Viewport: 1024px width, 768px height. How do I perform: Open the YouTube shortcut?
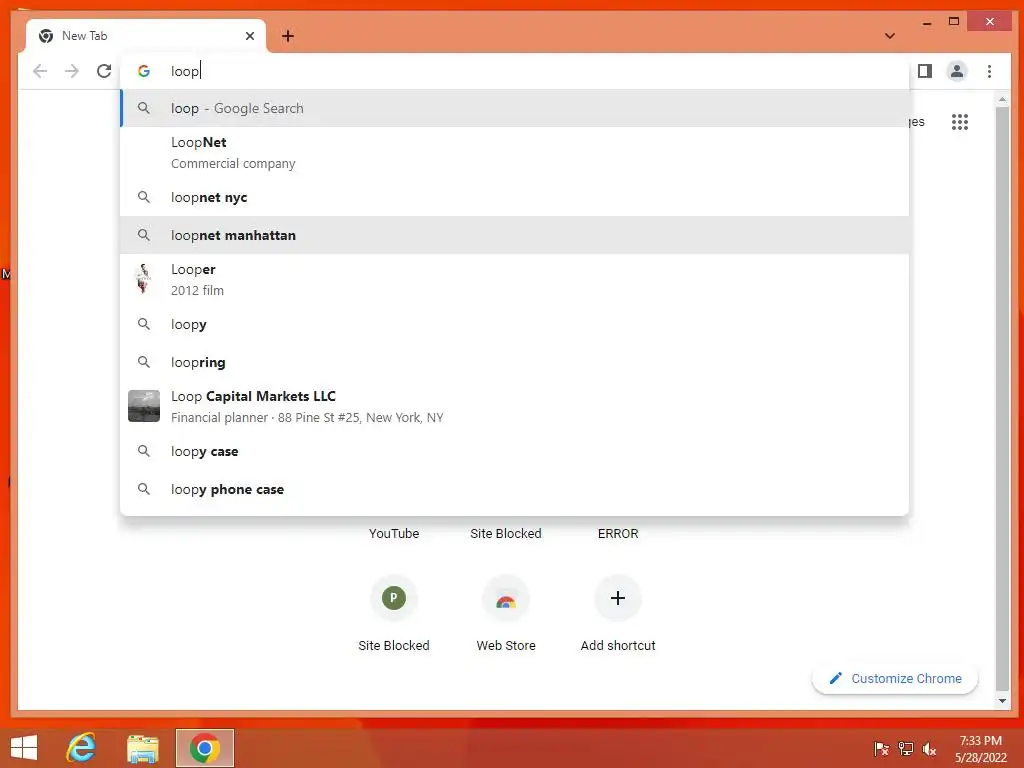pyautogui.click(x=394, y=534)
